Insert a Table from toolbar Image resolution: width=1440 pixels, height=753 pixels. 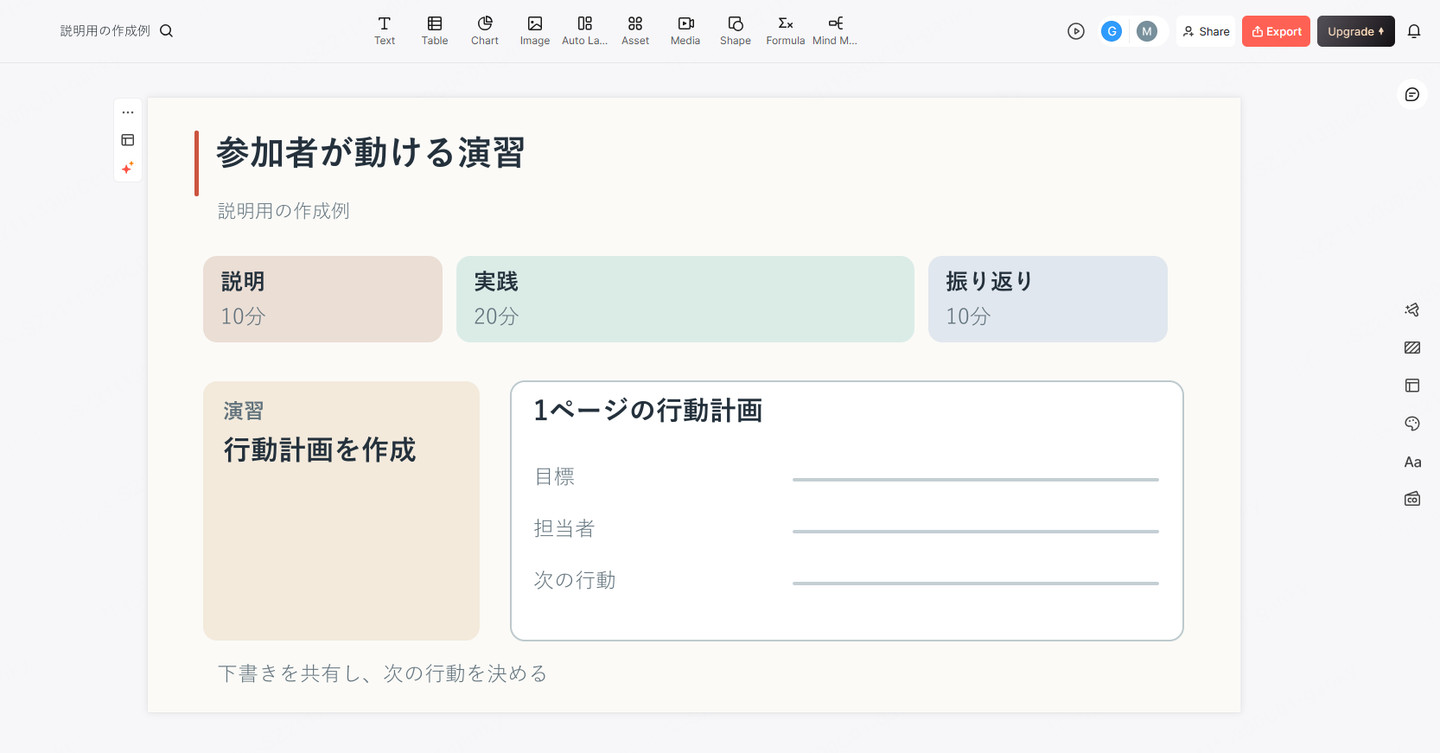(434, 31)
